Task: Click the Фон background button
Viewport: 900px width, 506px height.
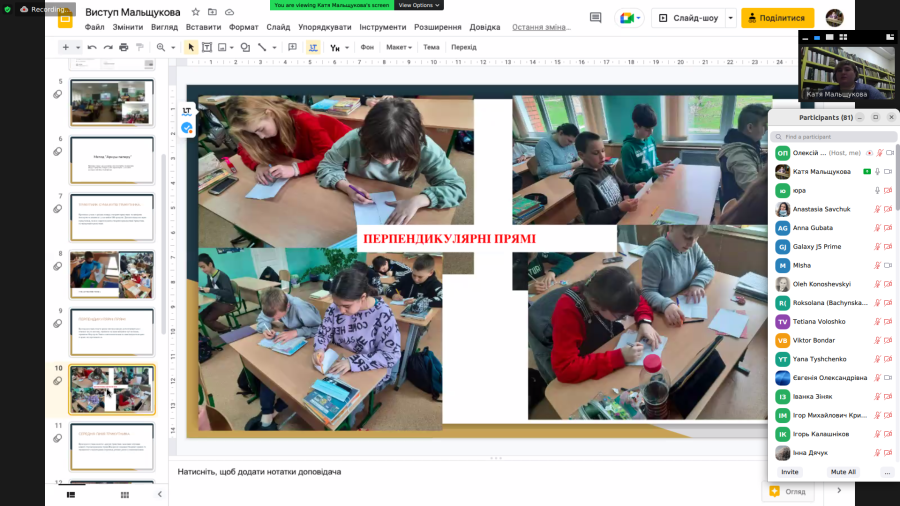Action: (x=367, y=48)
